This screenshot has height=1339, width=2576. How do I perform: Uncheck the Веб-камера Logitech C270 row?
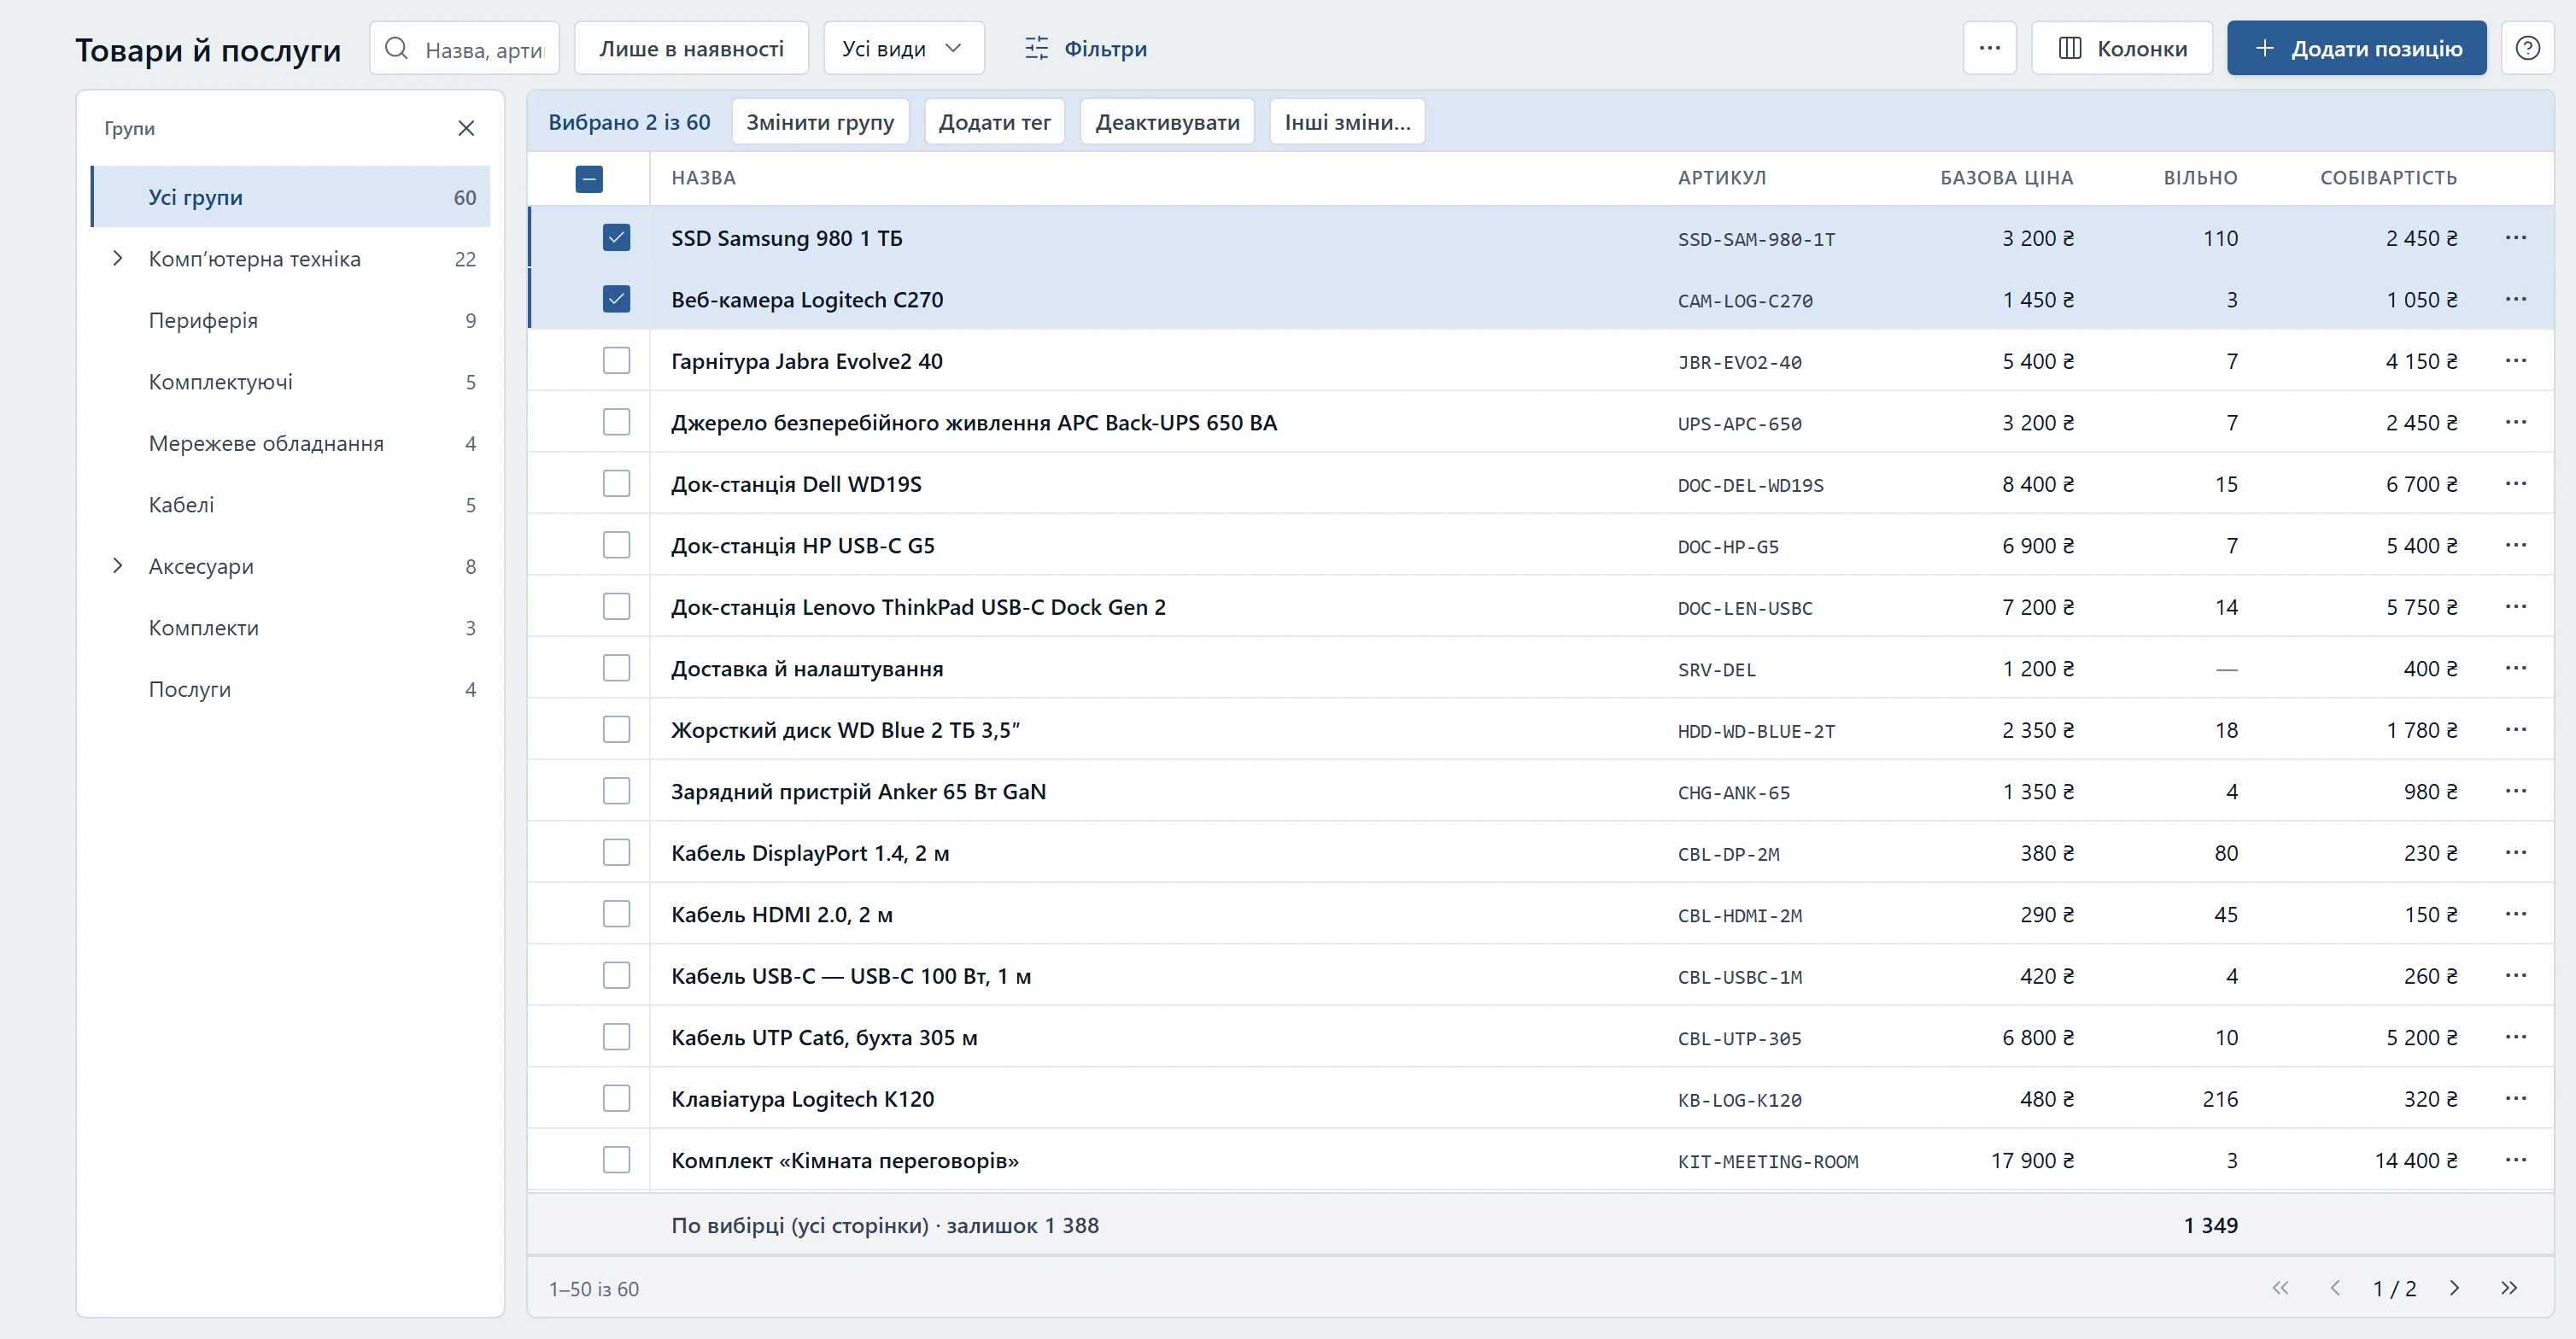tap(617, 299)
